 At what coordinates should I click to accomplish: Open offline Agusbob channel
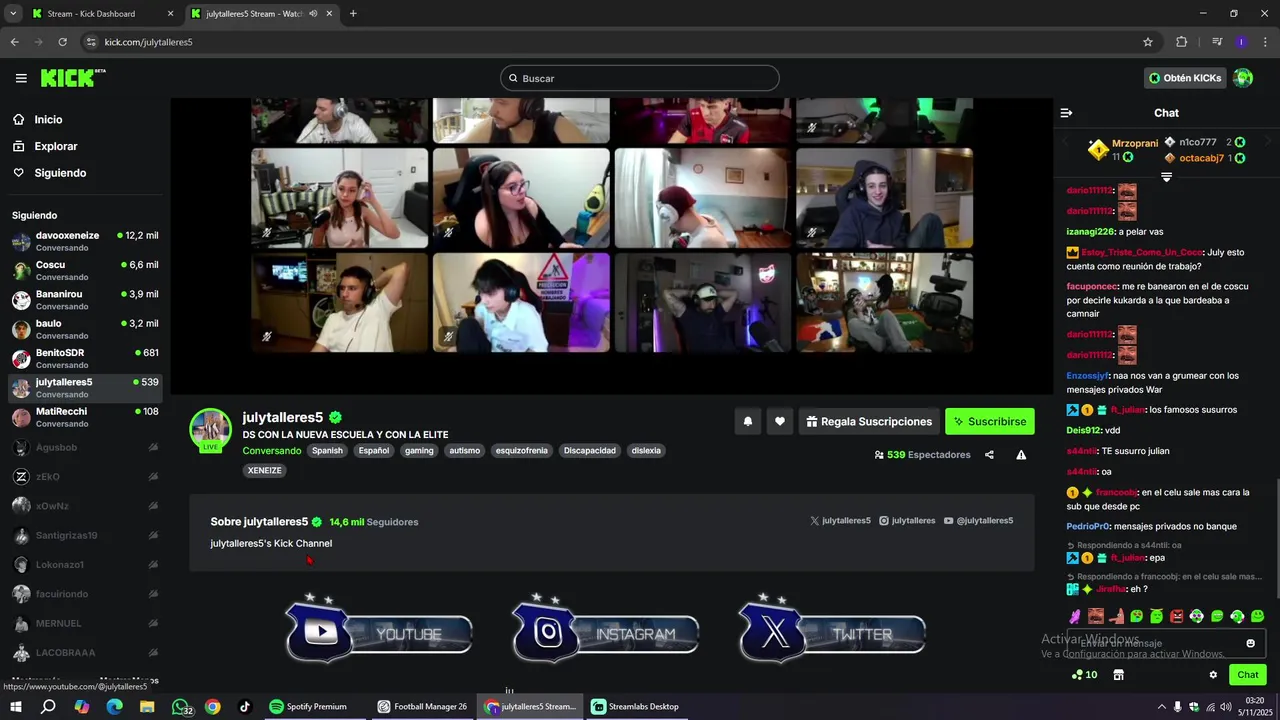(x=85, y=447)
